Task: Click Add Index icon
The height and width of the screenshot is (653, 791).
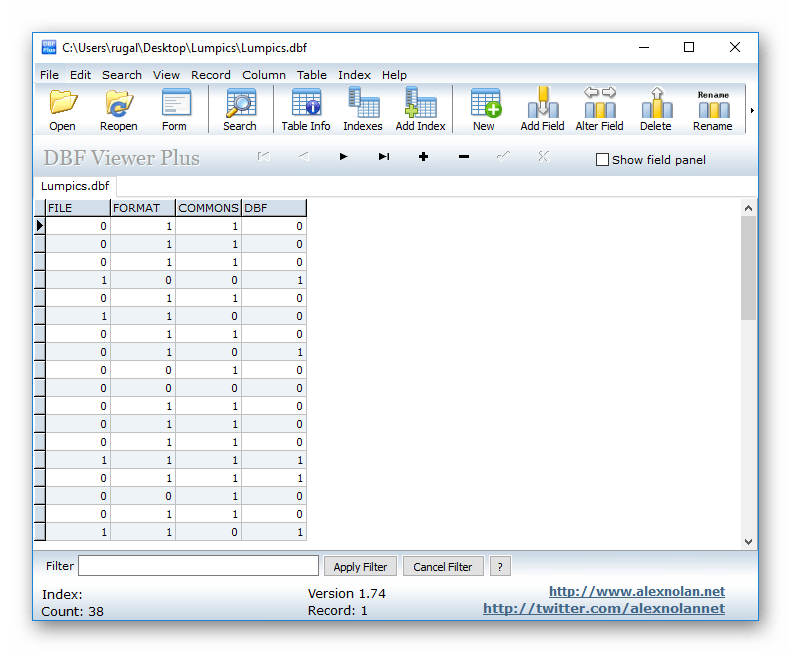Action: click(x=420, y=110)
